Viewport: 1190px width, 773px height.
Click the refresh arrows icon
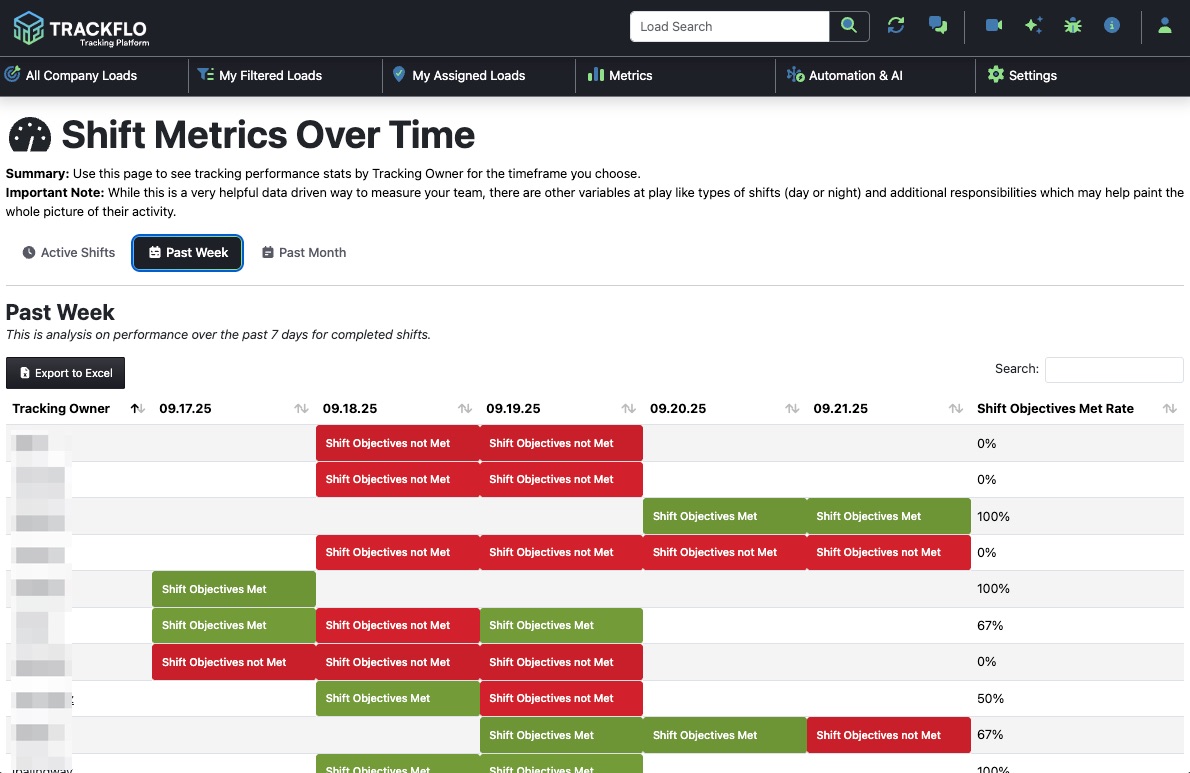pos(896,26)
